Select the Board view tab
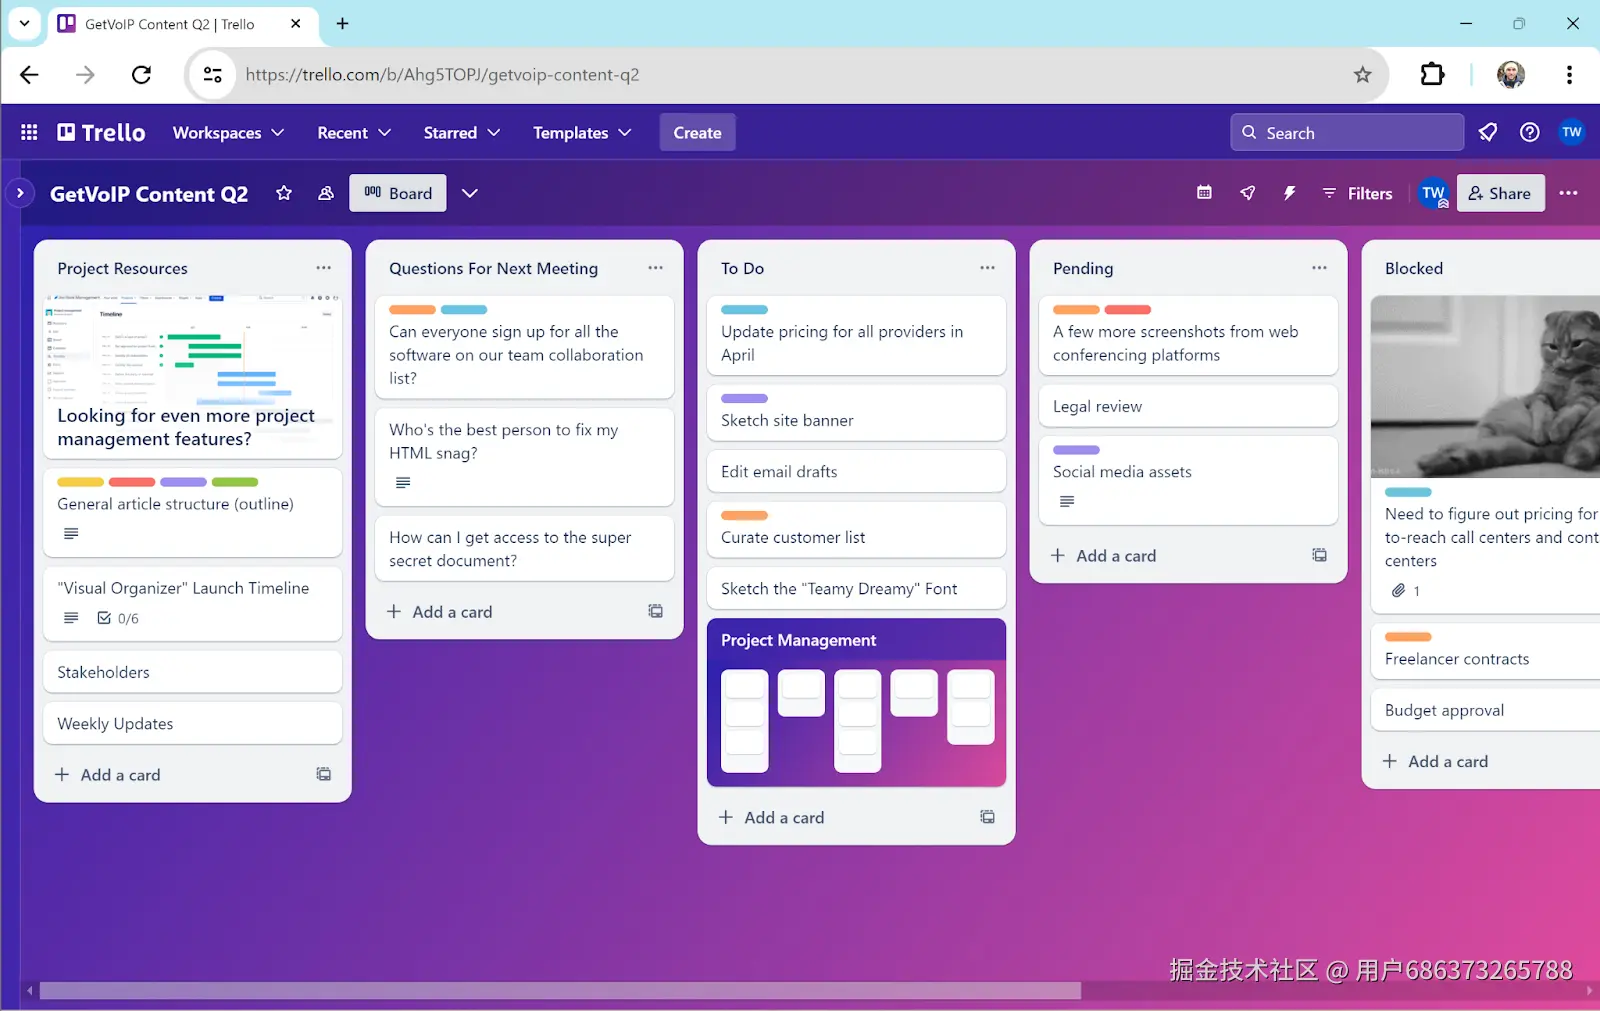This screenshot has width=1600, height=1011. point(398,193)
